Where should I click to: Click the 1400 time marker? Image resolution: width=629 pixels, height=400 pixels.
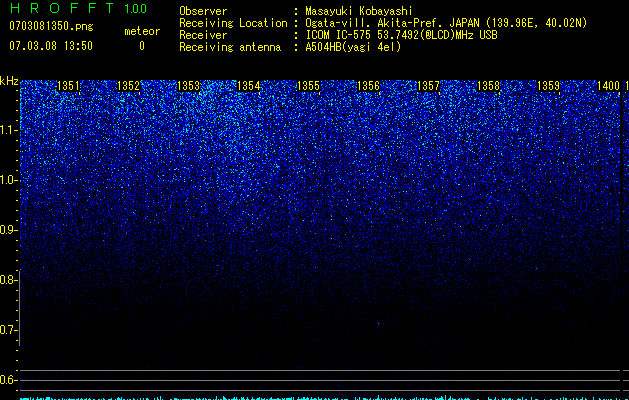click(608, 86)
